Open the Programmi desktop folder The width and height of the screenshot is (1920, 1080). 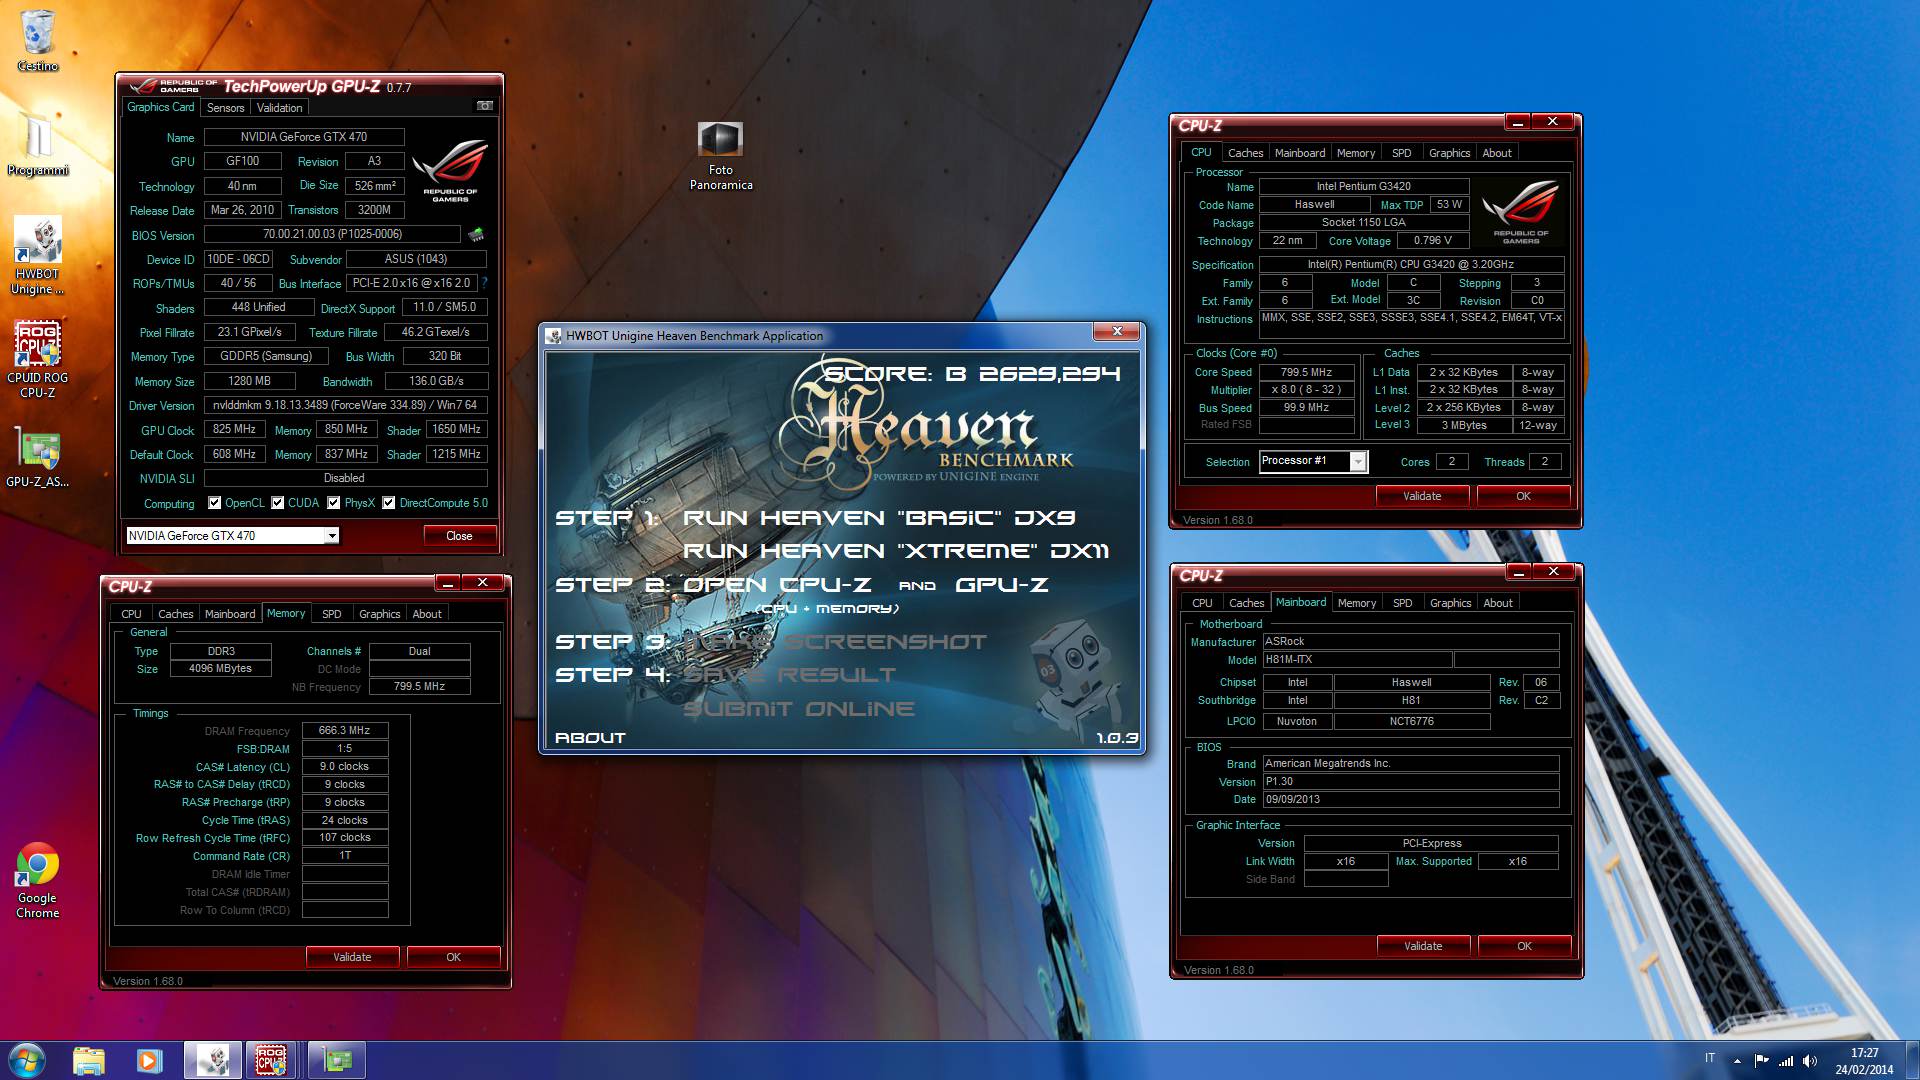click(x=37, y=145)
